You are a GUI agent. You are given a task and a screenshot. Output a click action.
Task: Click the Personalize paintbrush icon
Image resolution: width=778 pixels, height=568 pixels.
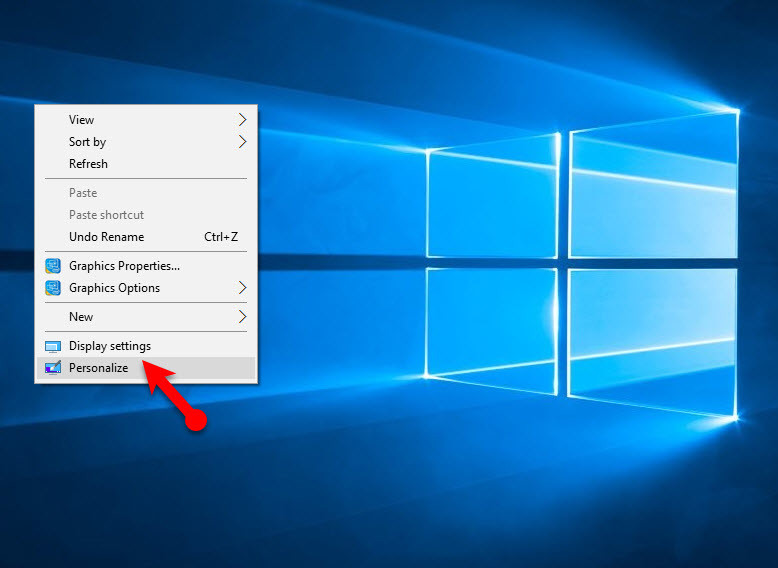(53, 368)
